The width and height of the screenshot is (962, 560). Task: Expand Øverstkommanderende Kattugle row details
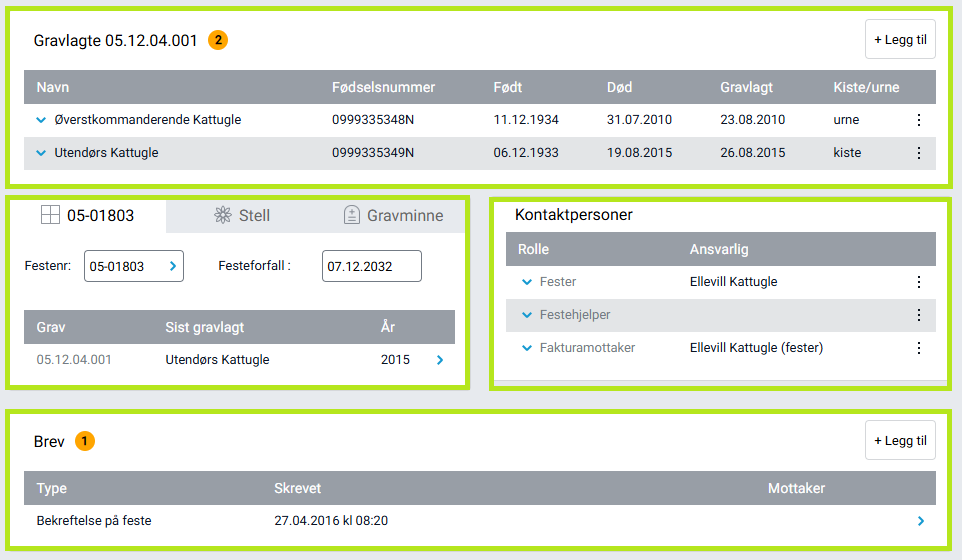tap(41, 120)
